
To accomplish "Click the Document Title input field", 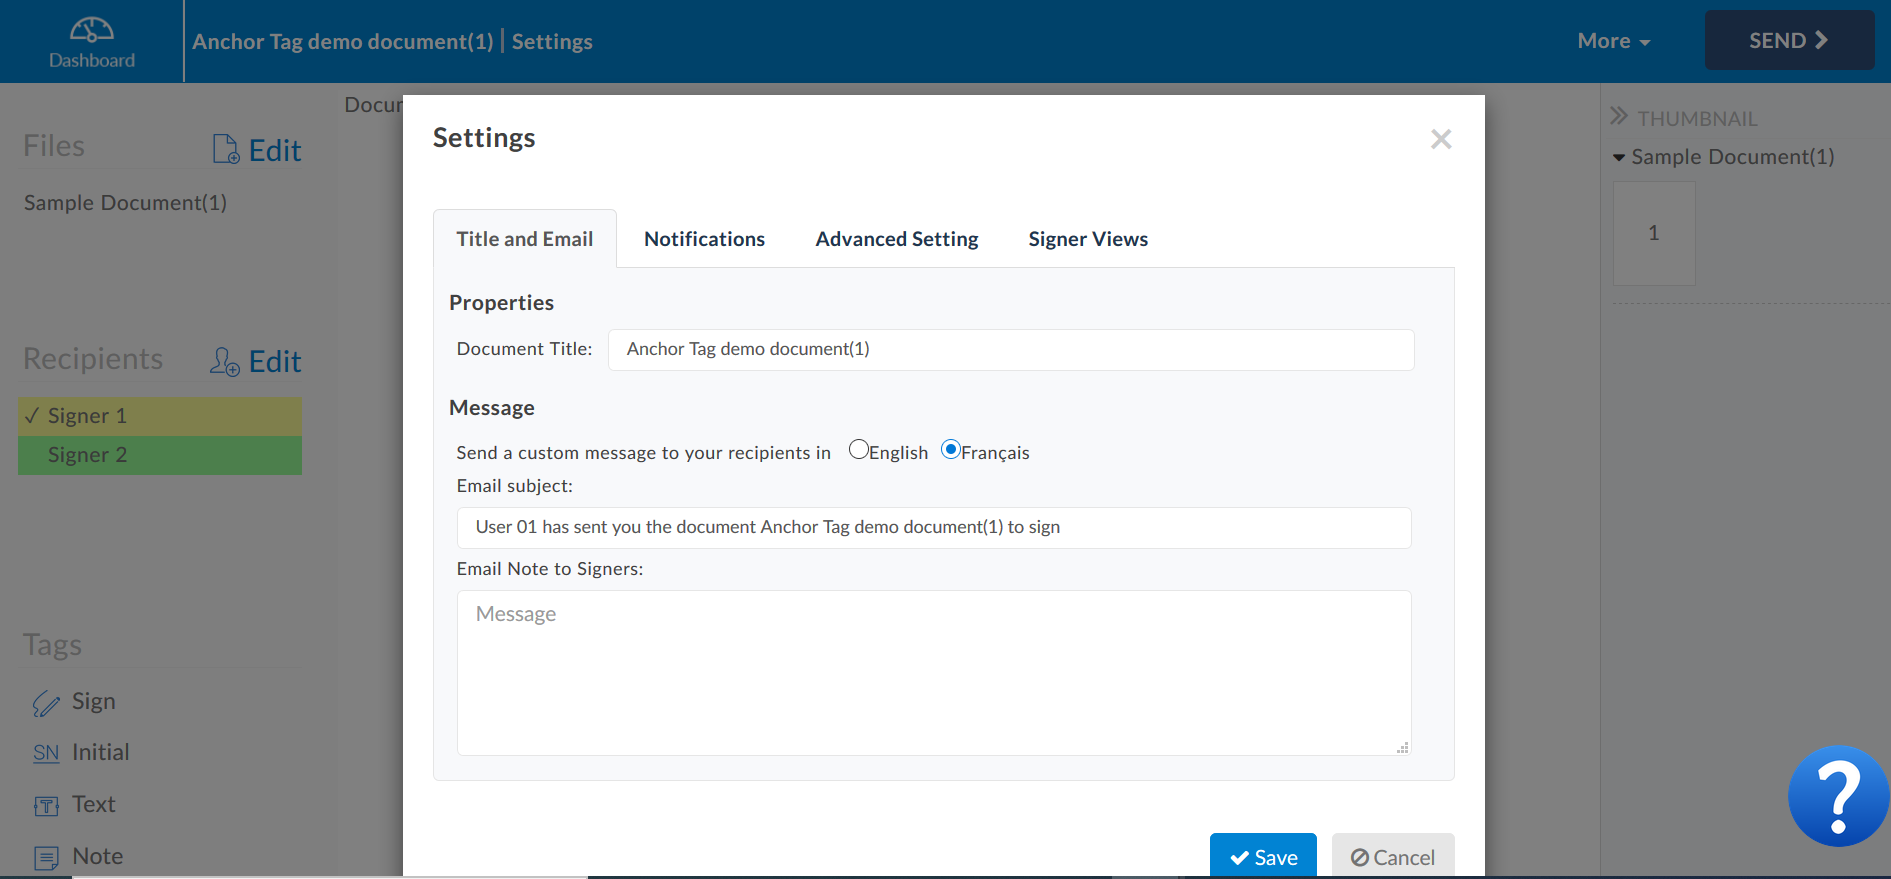I will point(1011,349).
